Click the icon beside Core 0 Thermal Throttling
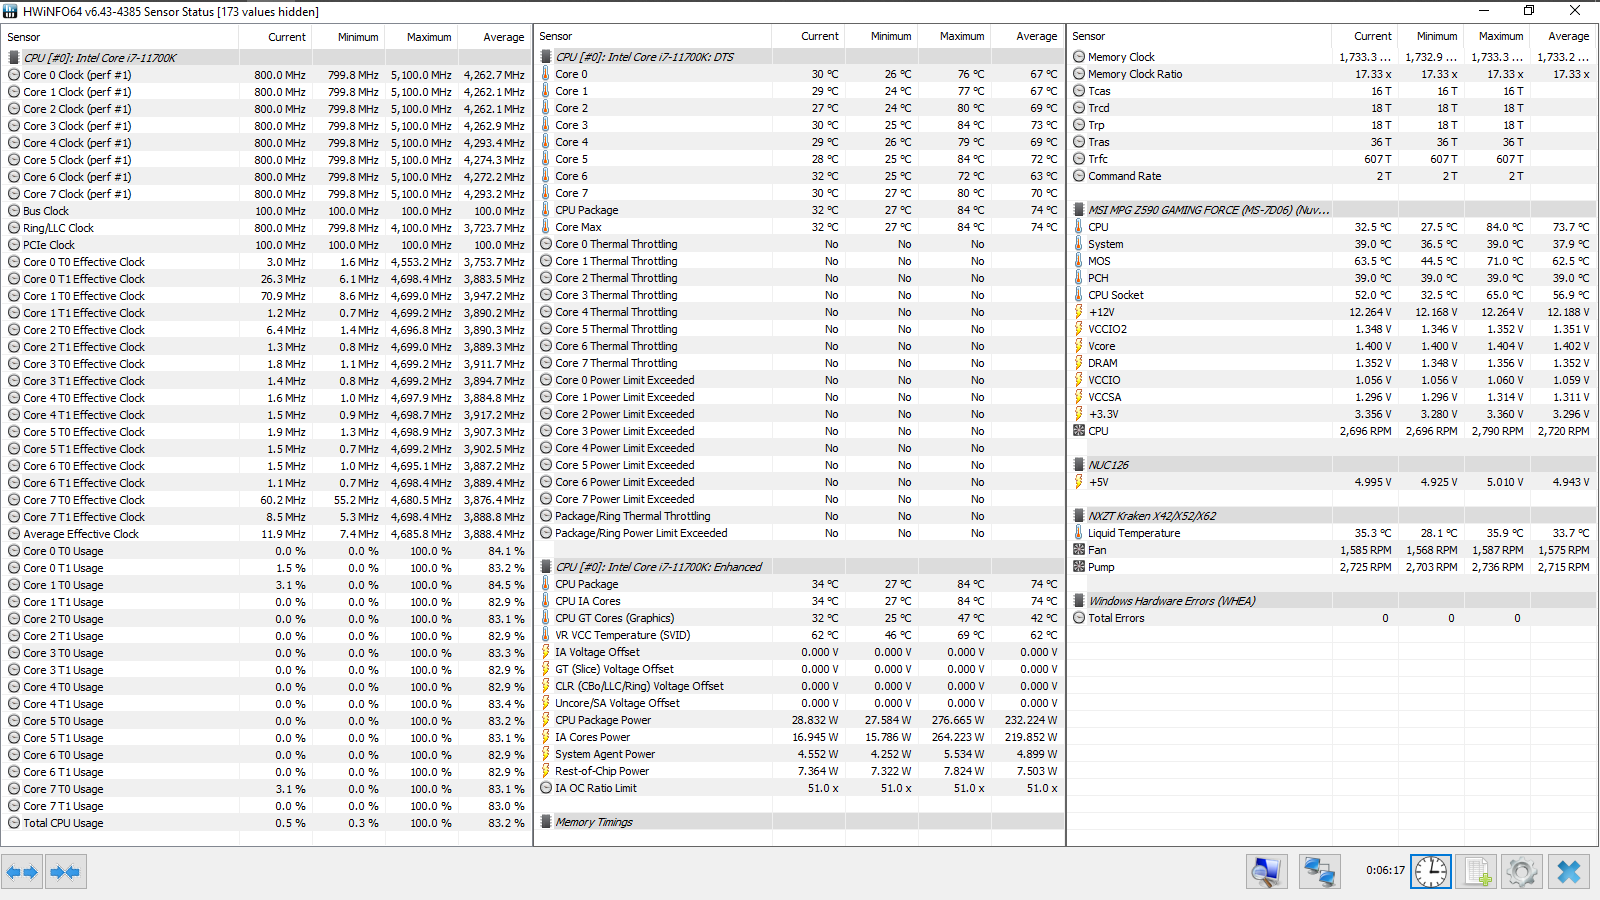Image resolution: width=1600 pixels, height=900 pixels. point(546,244)
